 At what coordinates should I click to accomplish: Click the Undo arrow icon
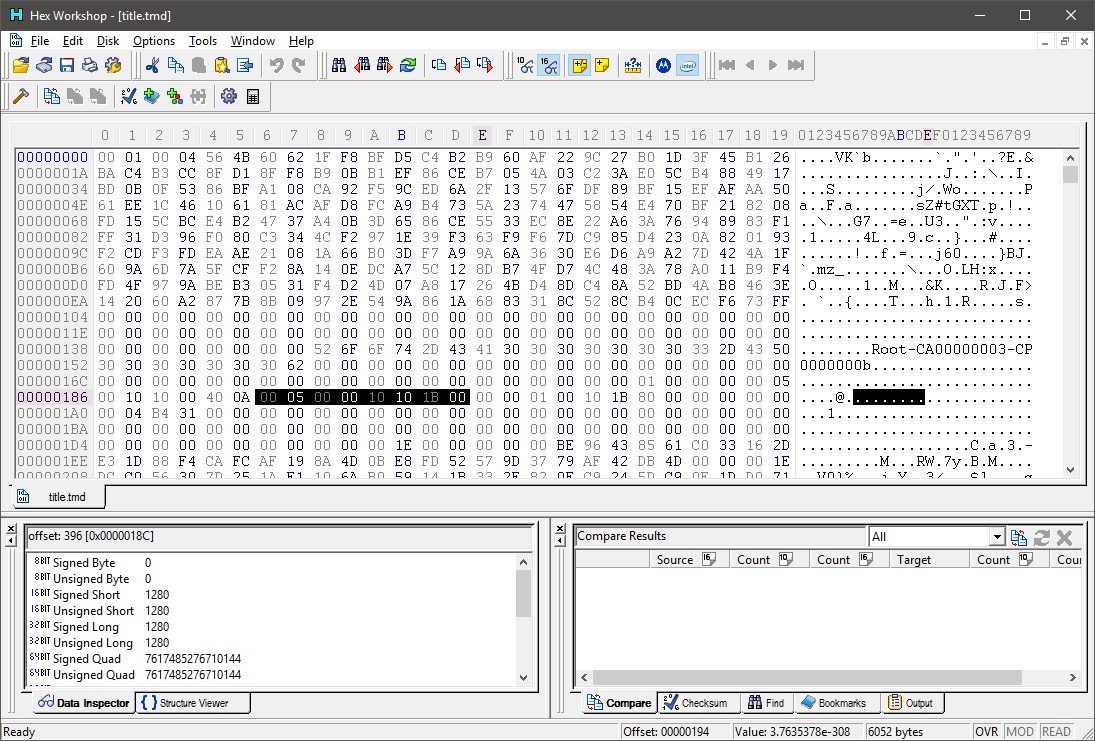click(x=277, y=66)
